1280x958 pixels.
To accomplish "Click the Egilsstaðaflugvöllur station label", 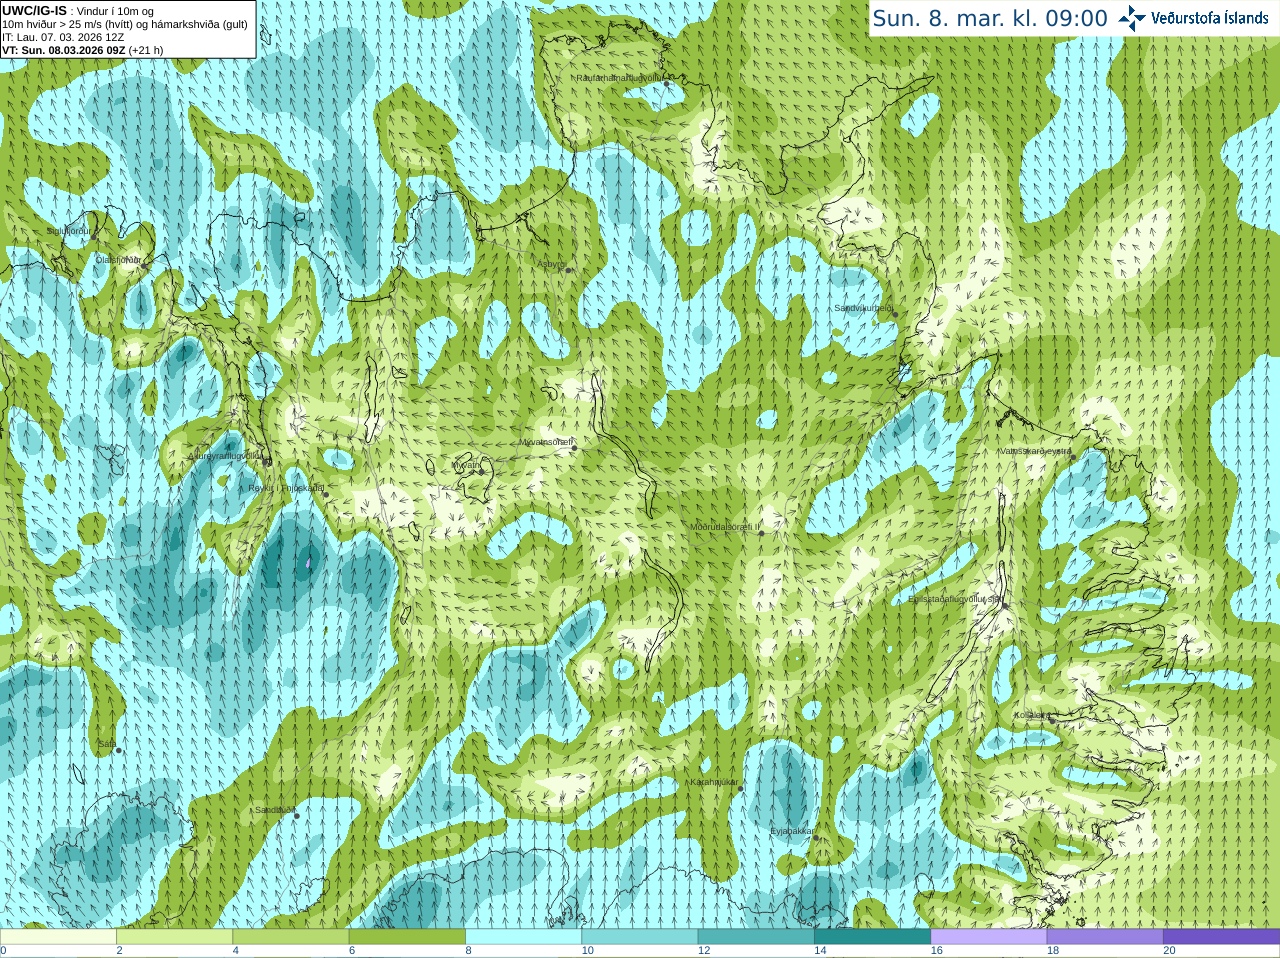I will point(954,599).
